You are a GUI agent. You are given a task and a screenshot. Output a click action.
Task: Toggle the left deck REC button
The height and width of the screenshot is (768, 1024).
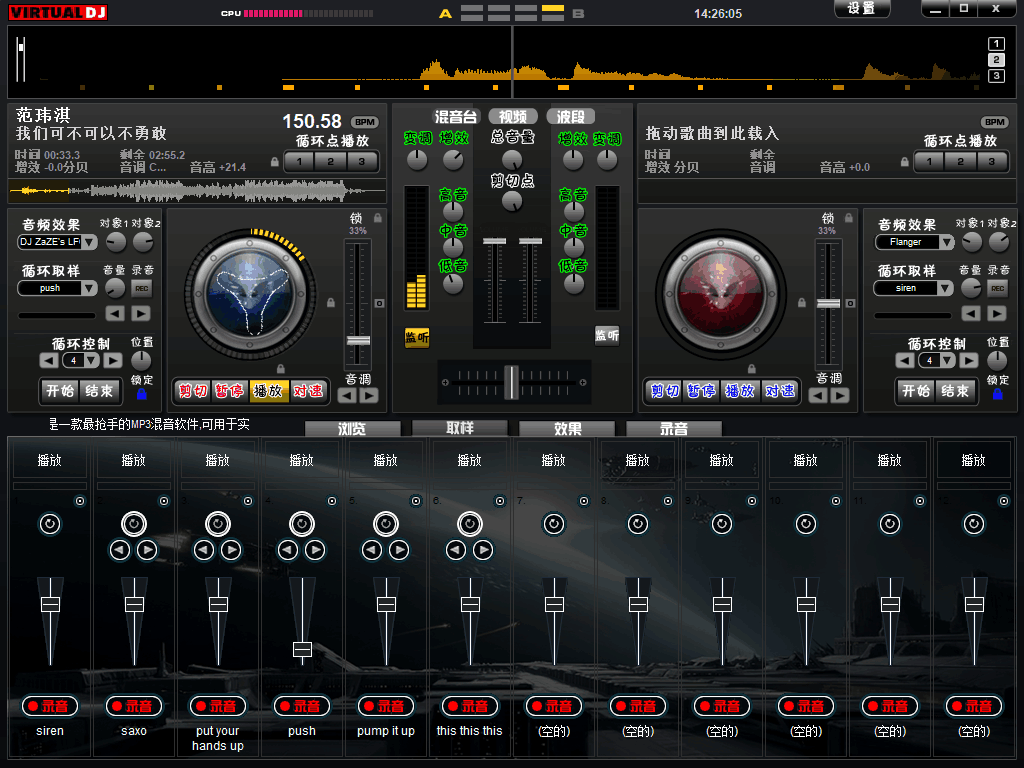(142, 288)
